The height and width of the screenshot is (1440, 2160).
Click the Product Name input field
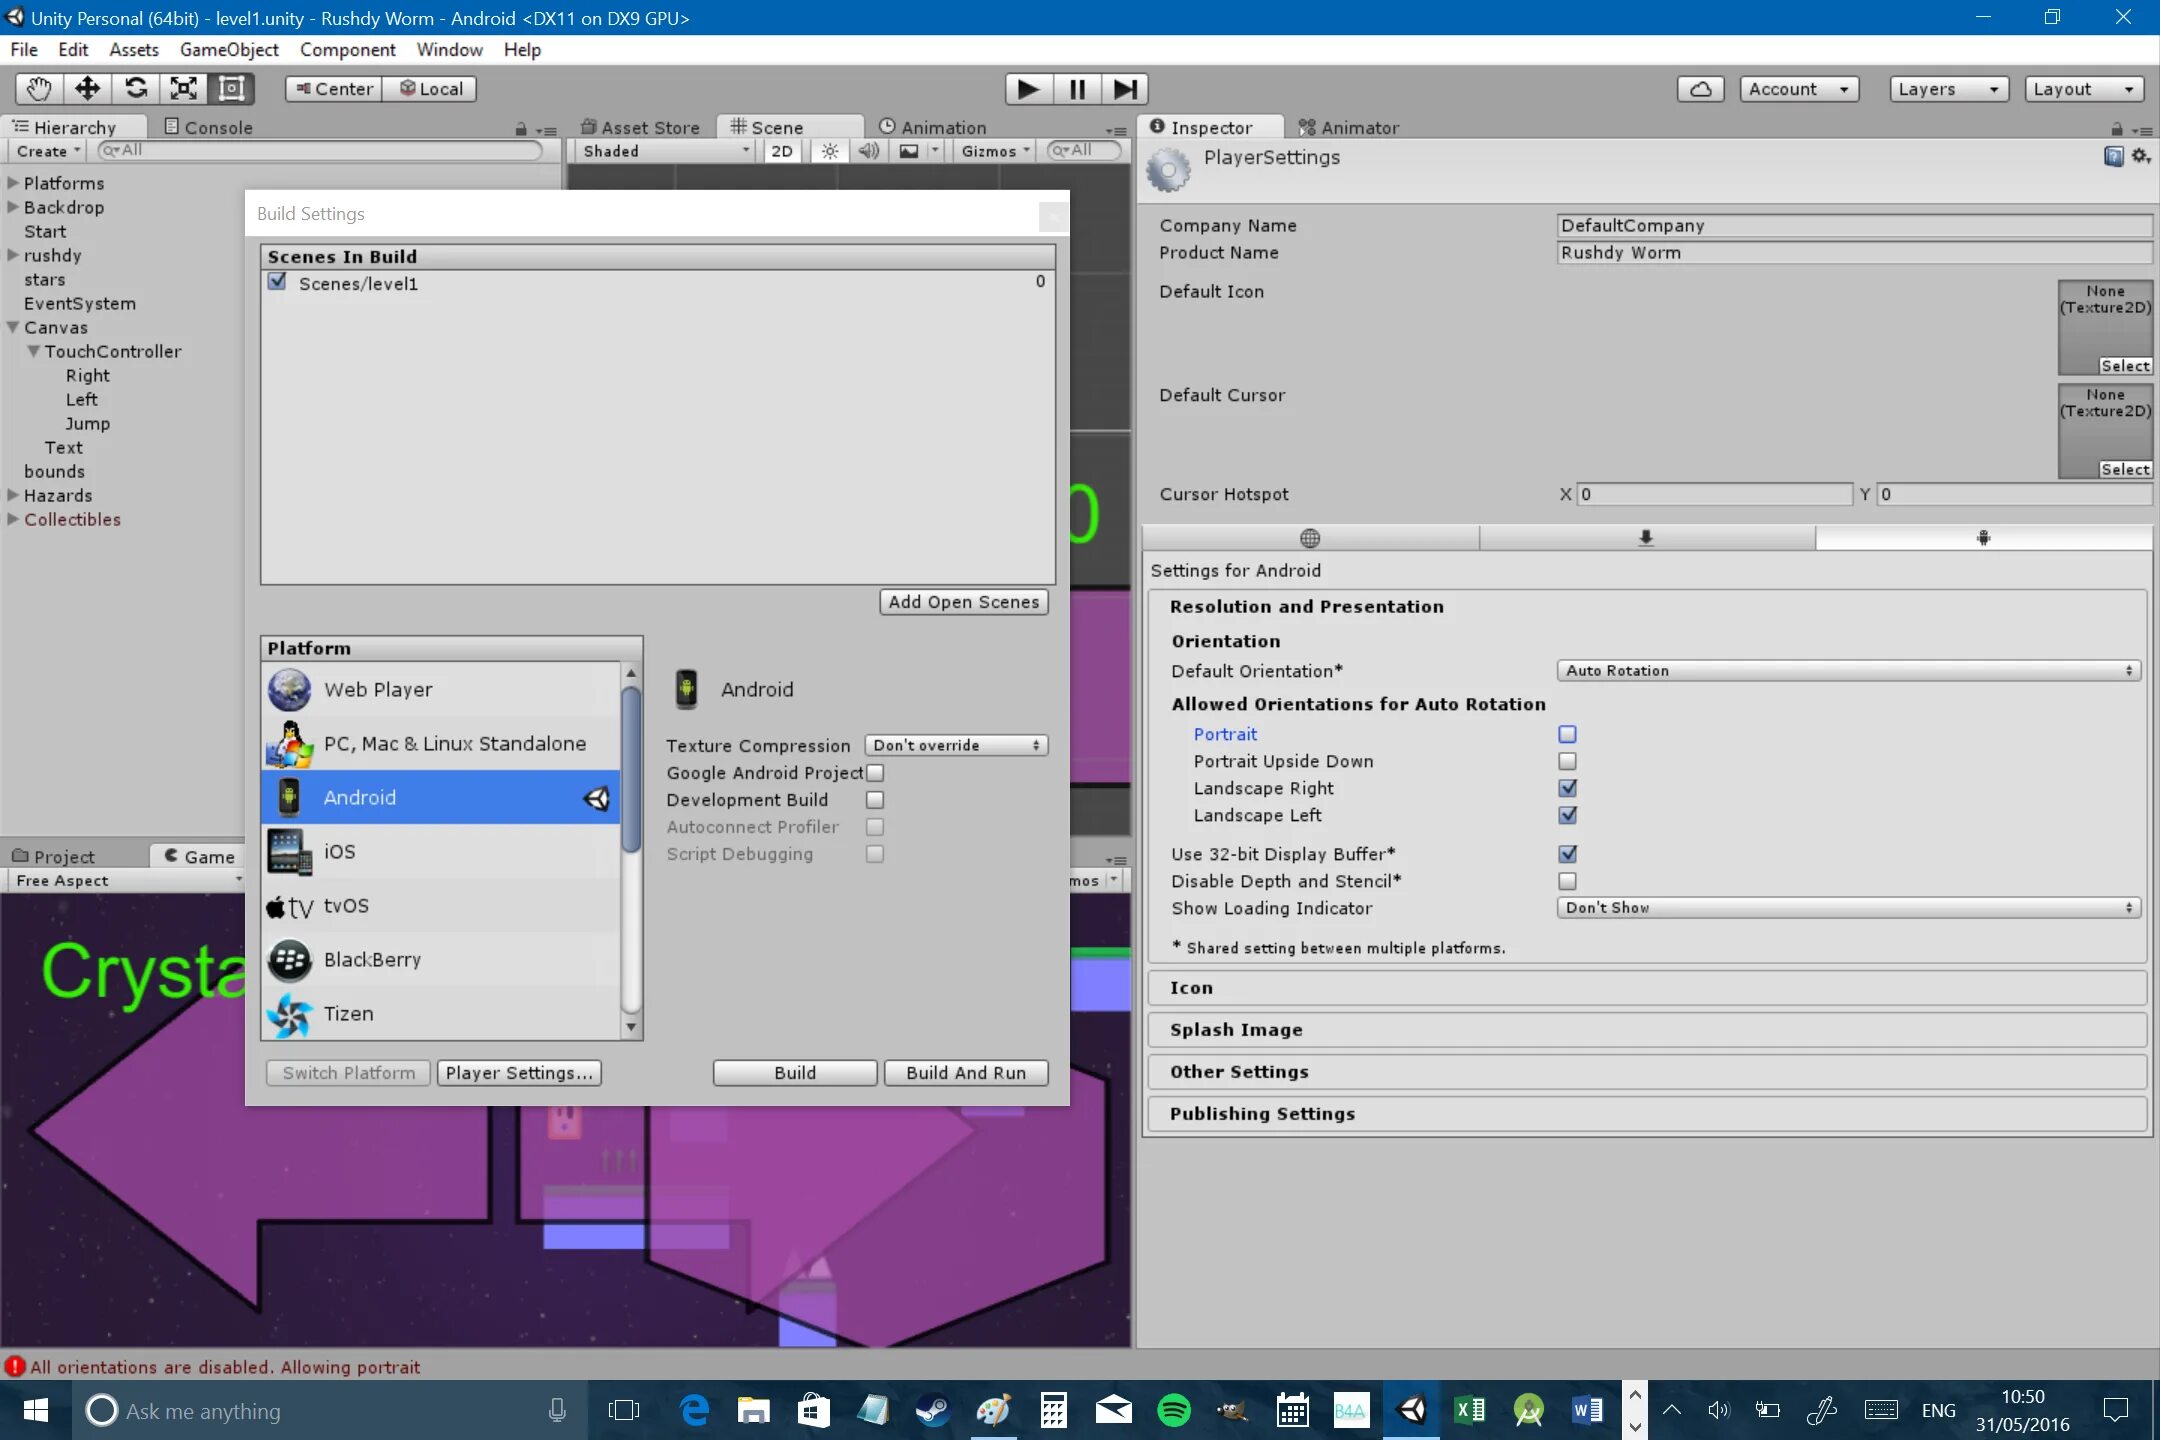(1853, 253)
